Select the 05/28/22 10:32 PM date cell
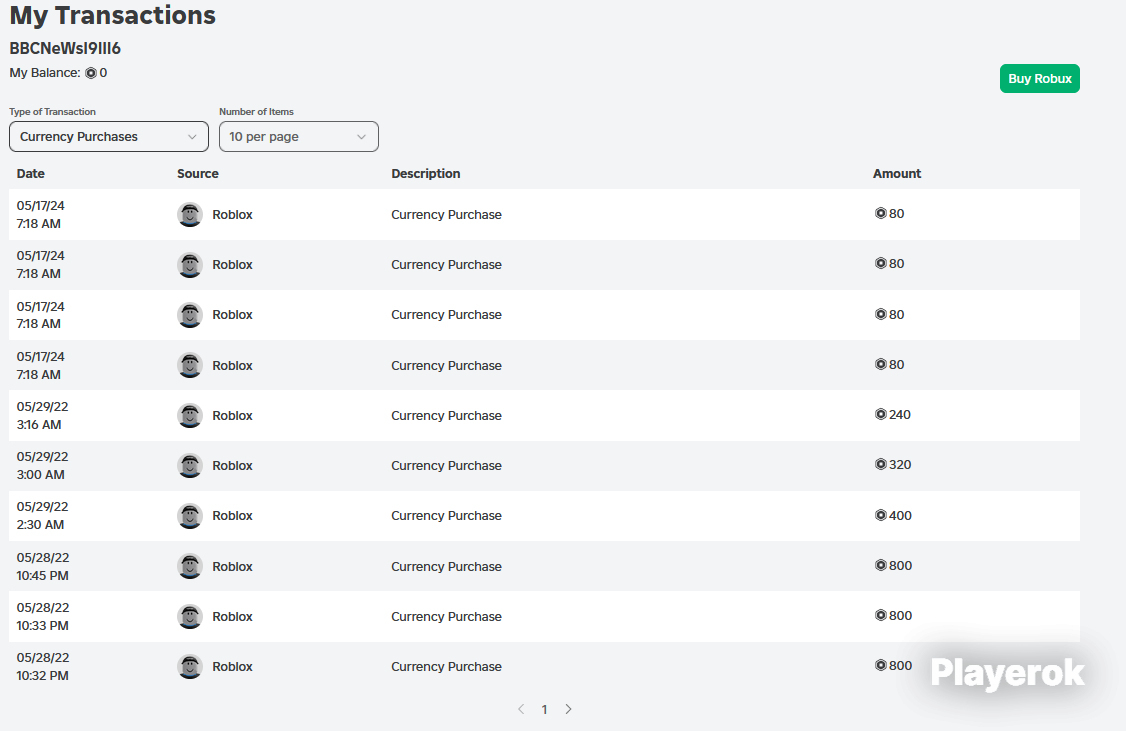The height and width of the screenshot is (731, 1126). click(x=43, y=666)
